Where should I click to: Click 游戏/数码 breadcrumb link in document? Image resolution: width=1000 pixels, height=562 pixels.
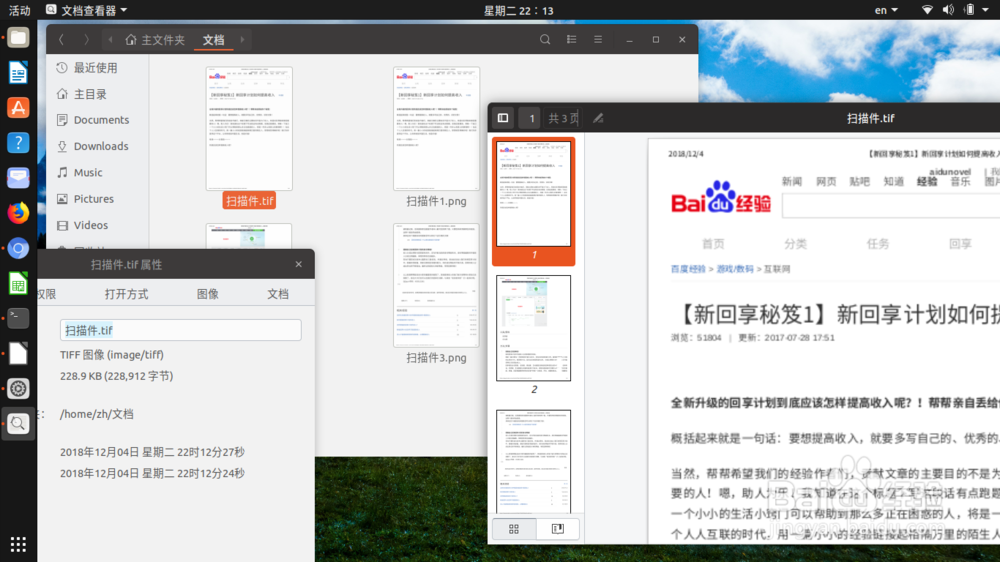pos(735,269)
